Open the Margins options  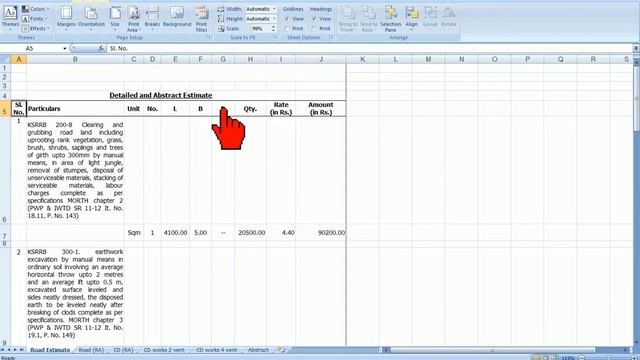(66, 19)
